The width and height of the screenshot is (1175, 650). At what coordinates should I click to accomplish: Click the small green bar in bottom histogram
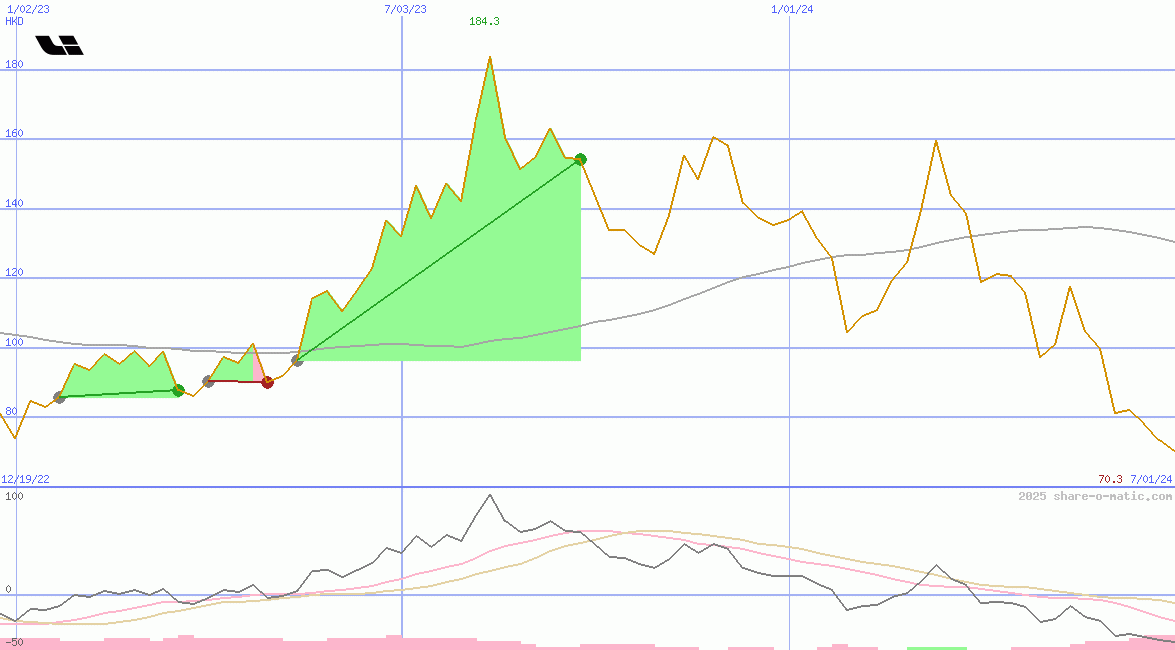click(x=937, y=647)
